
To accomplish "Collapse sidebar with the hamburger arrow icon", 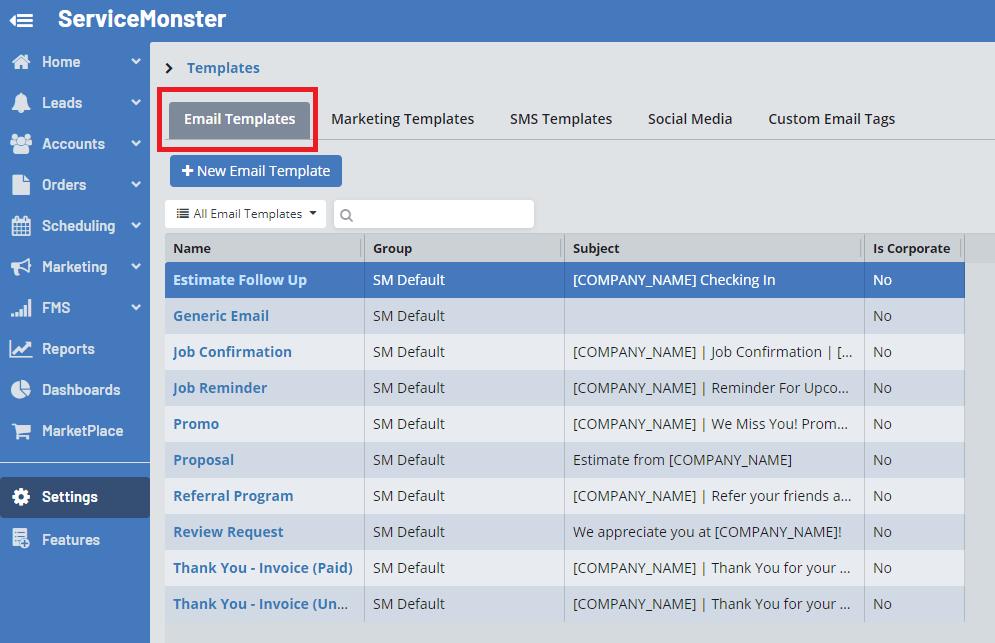I will (x=22, y=20).
